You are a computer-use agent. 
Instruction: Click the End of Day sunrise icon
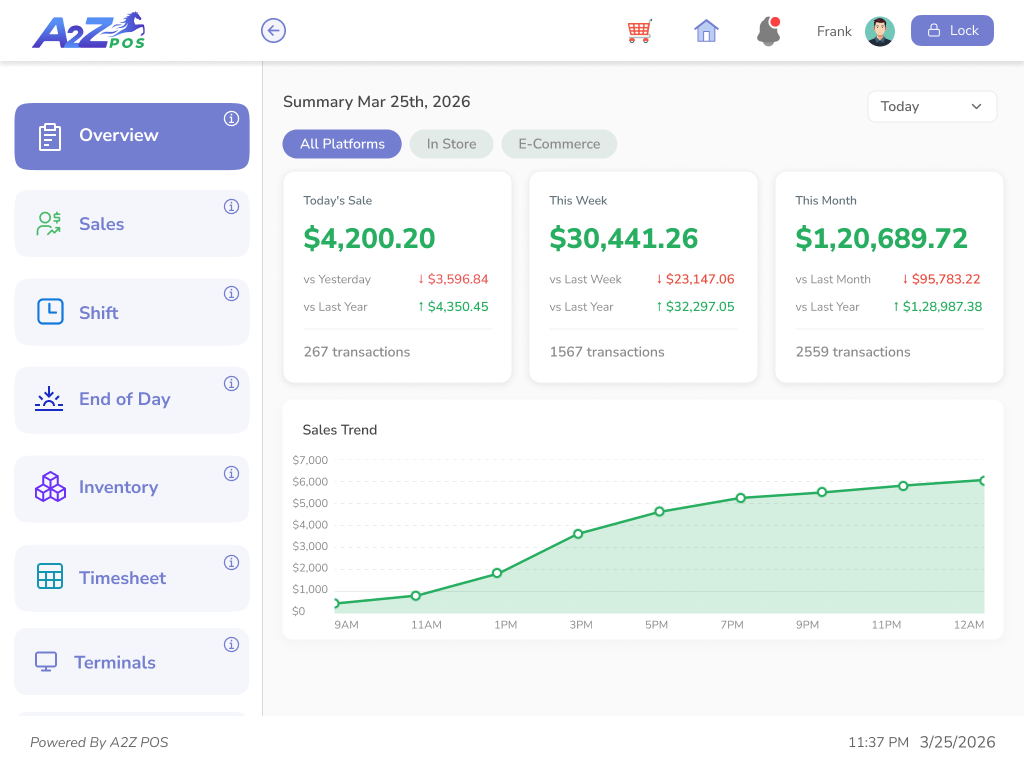coord(48,399)
